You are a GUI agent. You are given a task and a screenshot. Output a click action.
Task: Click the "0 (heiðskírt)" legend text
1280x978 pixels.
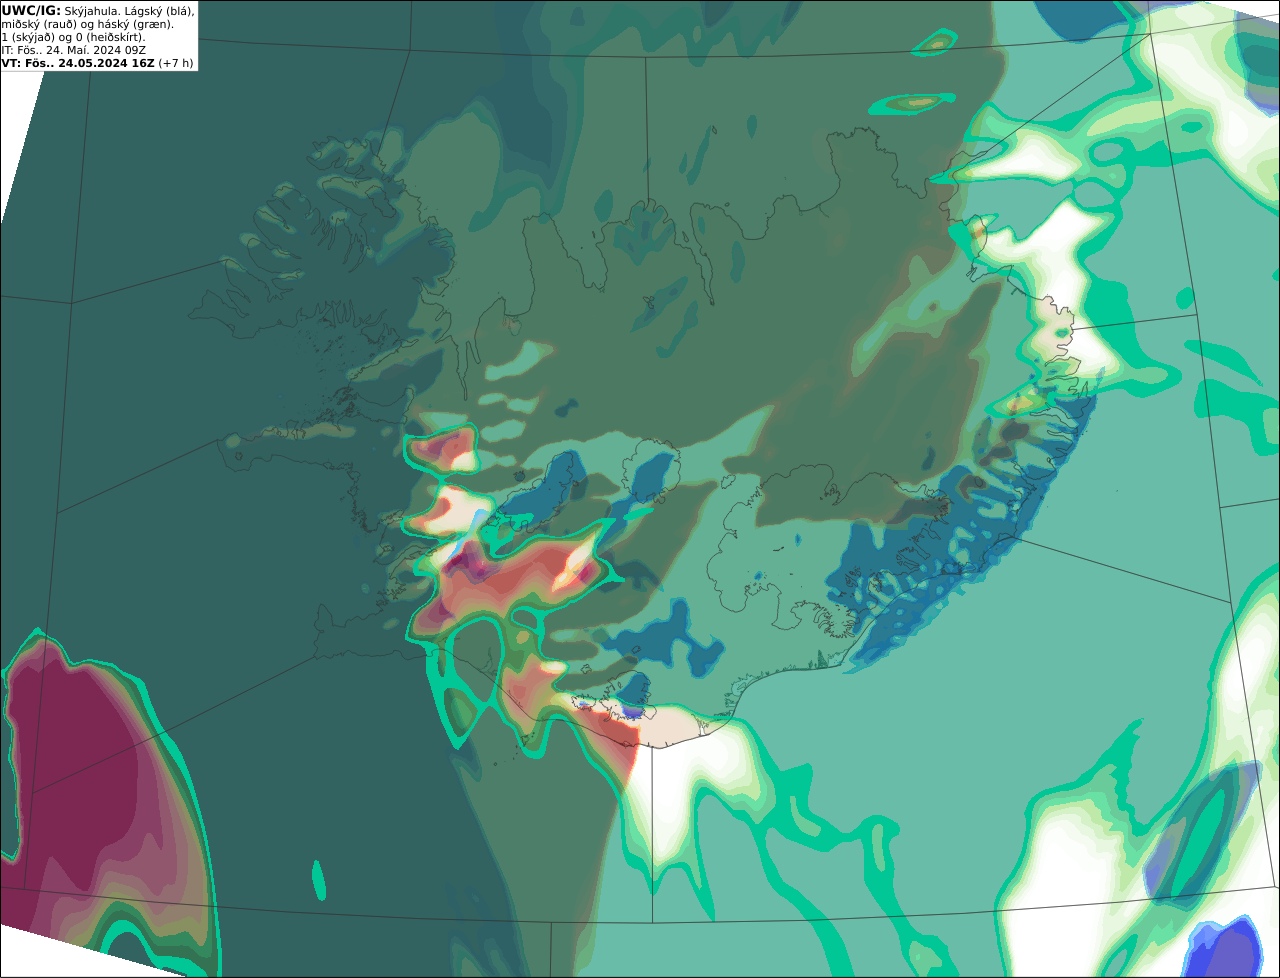(x=110, y=38)
